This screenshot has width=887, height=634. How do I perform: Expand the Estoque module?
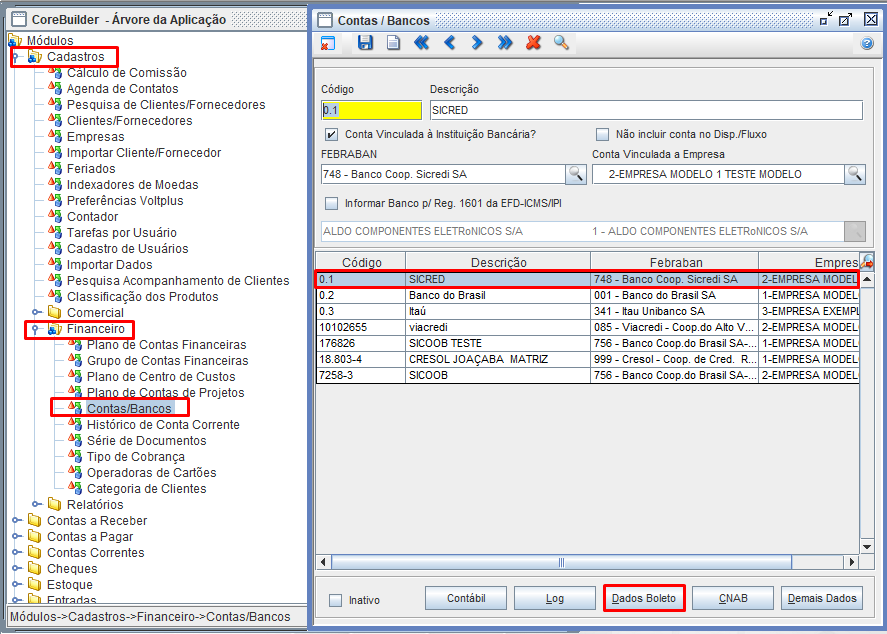click(16, 584)
